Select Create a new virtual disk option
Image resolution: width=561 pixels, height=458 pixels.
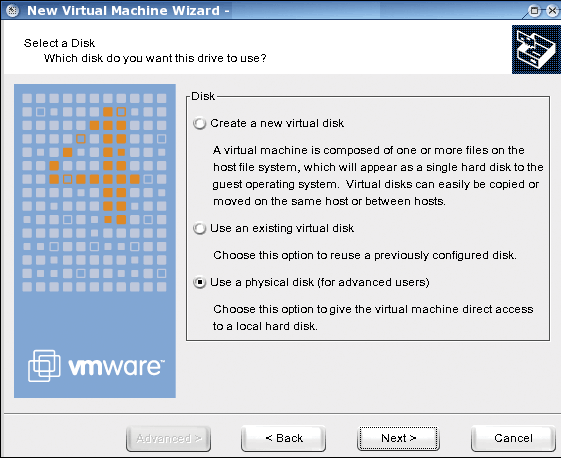199,123
